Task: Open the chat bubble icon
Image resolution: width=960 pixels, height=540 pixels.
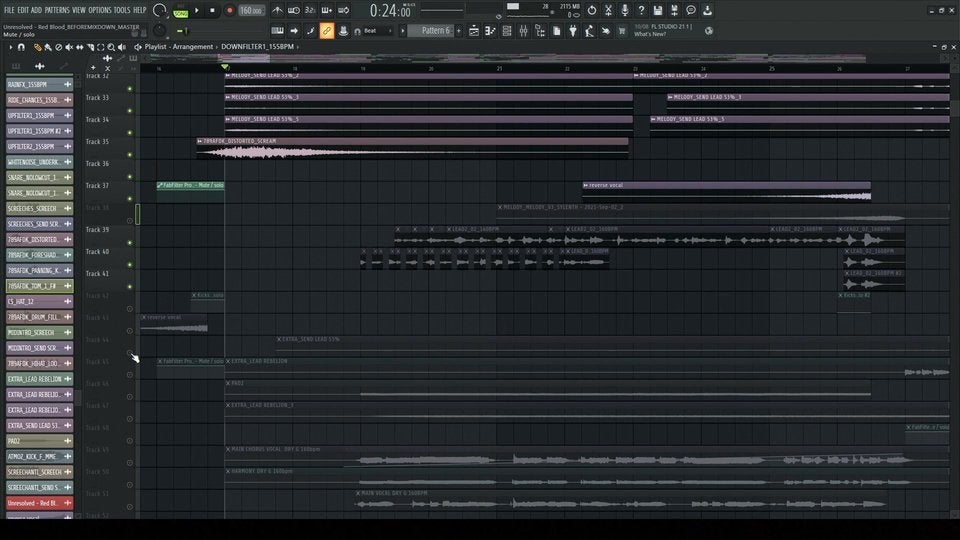Action: 691,10
